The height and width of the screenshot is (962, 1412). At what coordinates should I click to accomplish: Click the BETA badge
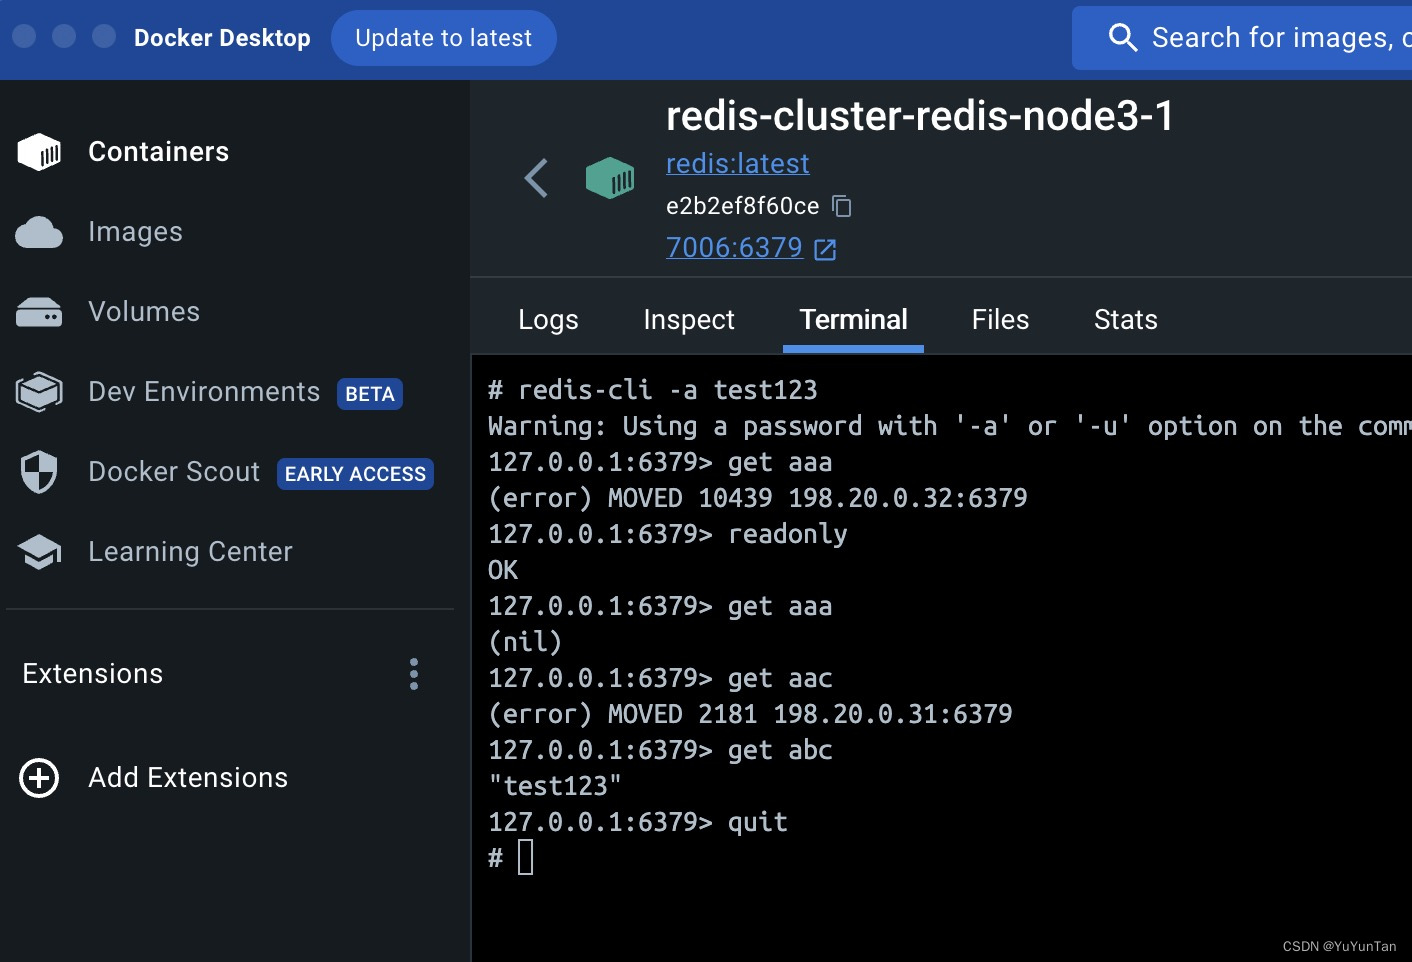tap(370, 394)
